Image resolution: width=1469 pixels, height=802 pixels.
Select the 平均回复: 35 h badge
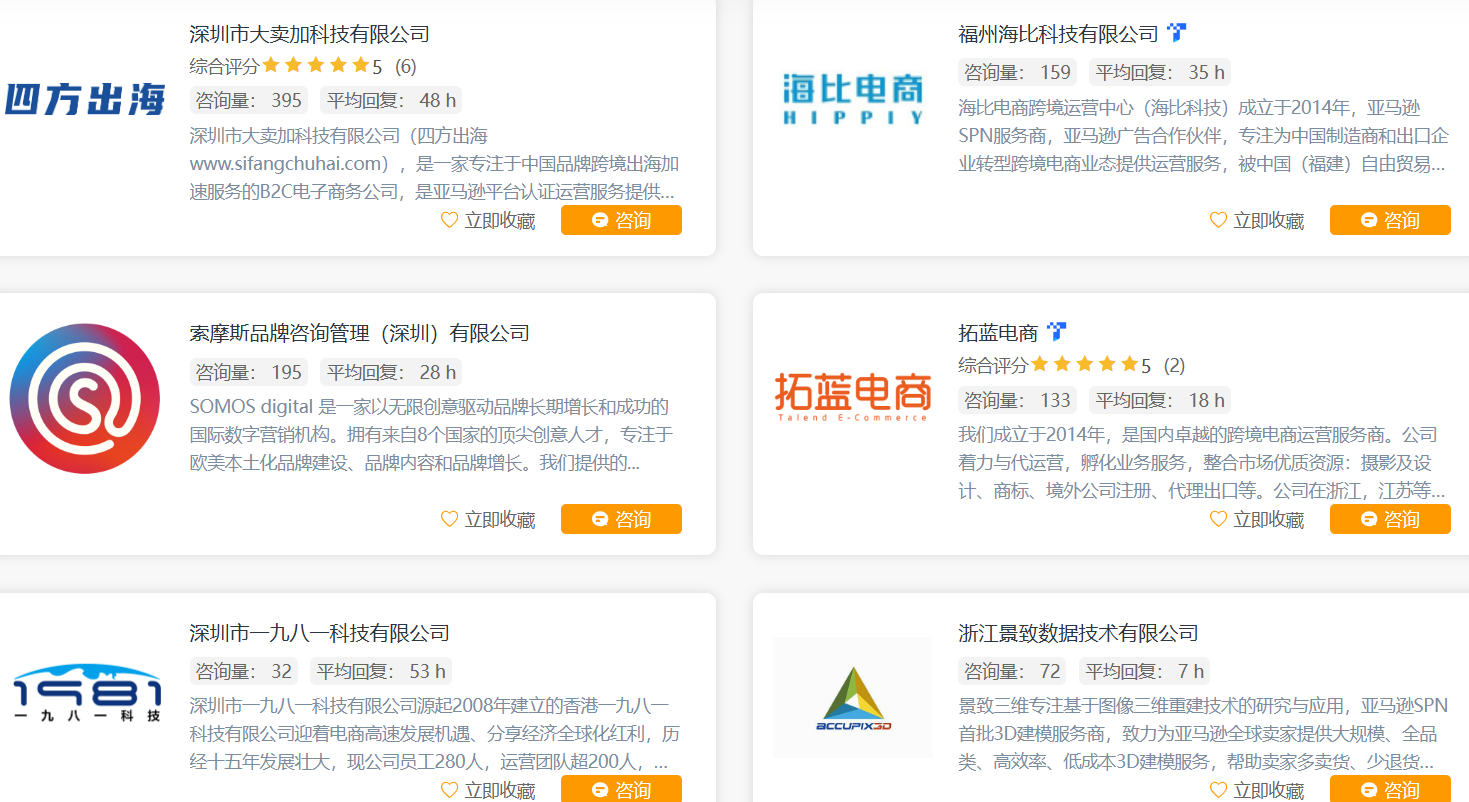click(x=1160, y=72)
